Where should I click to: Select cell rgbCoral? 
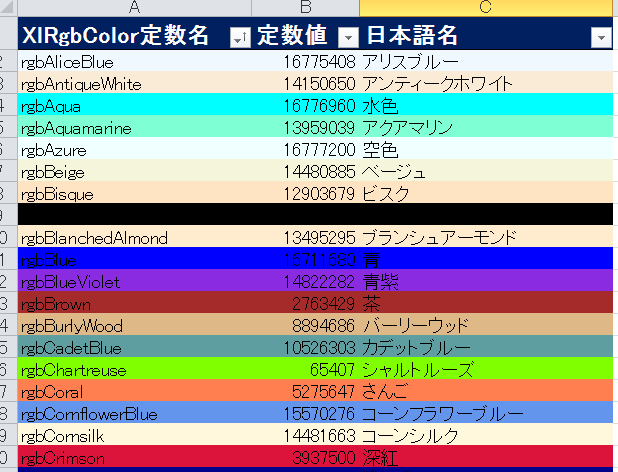coord(134,391)
